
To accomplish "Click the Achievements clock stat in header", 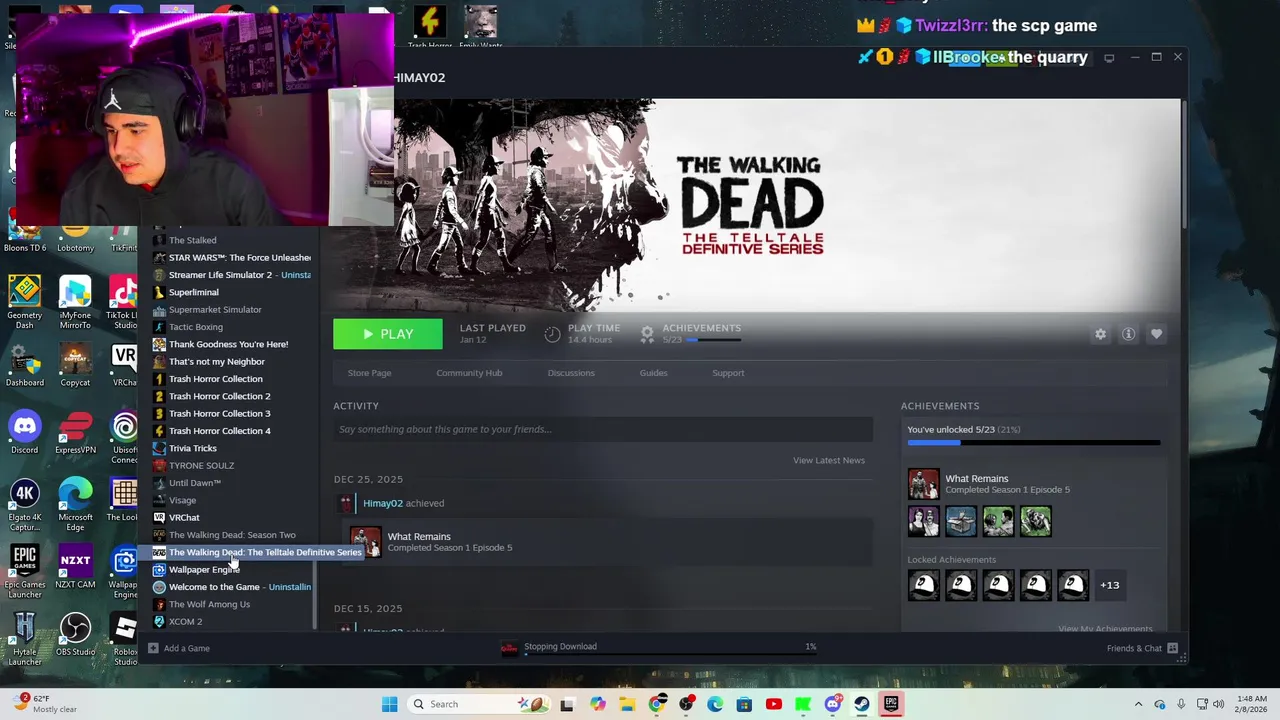I will pyautogui.click(x=647, y=333).
